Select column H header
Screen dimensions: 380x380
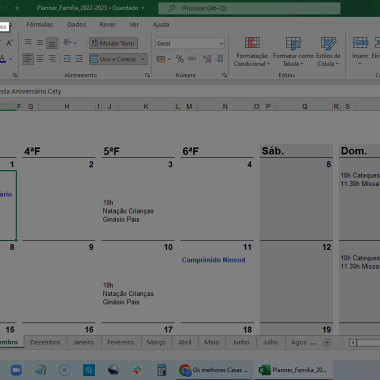coord(67,107)
